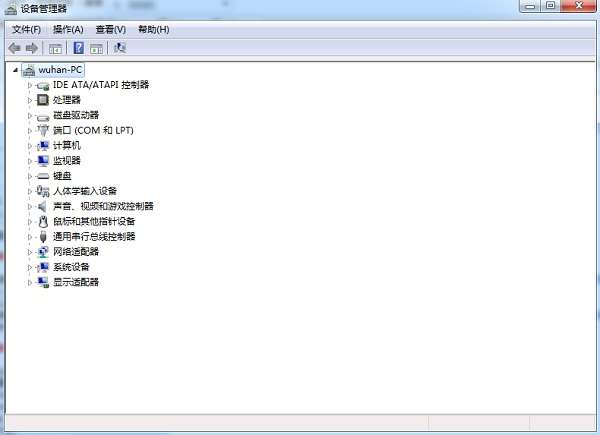Screen dimensions: 600x435
Task: Click the IDE ATA/ATAPI 控制器 icon
Action: click(x=43, y=85)
